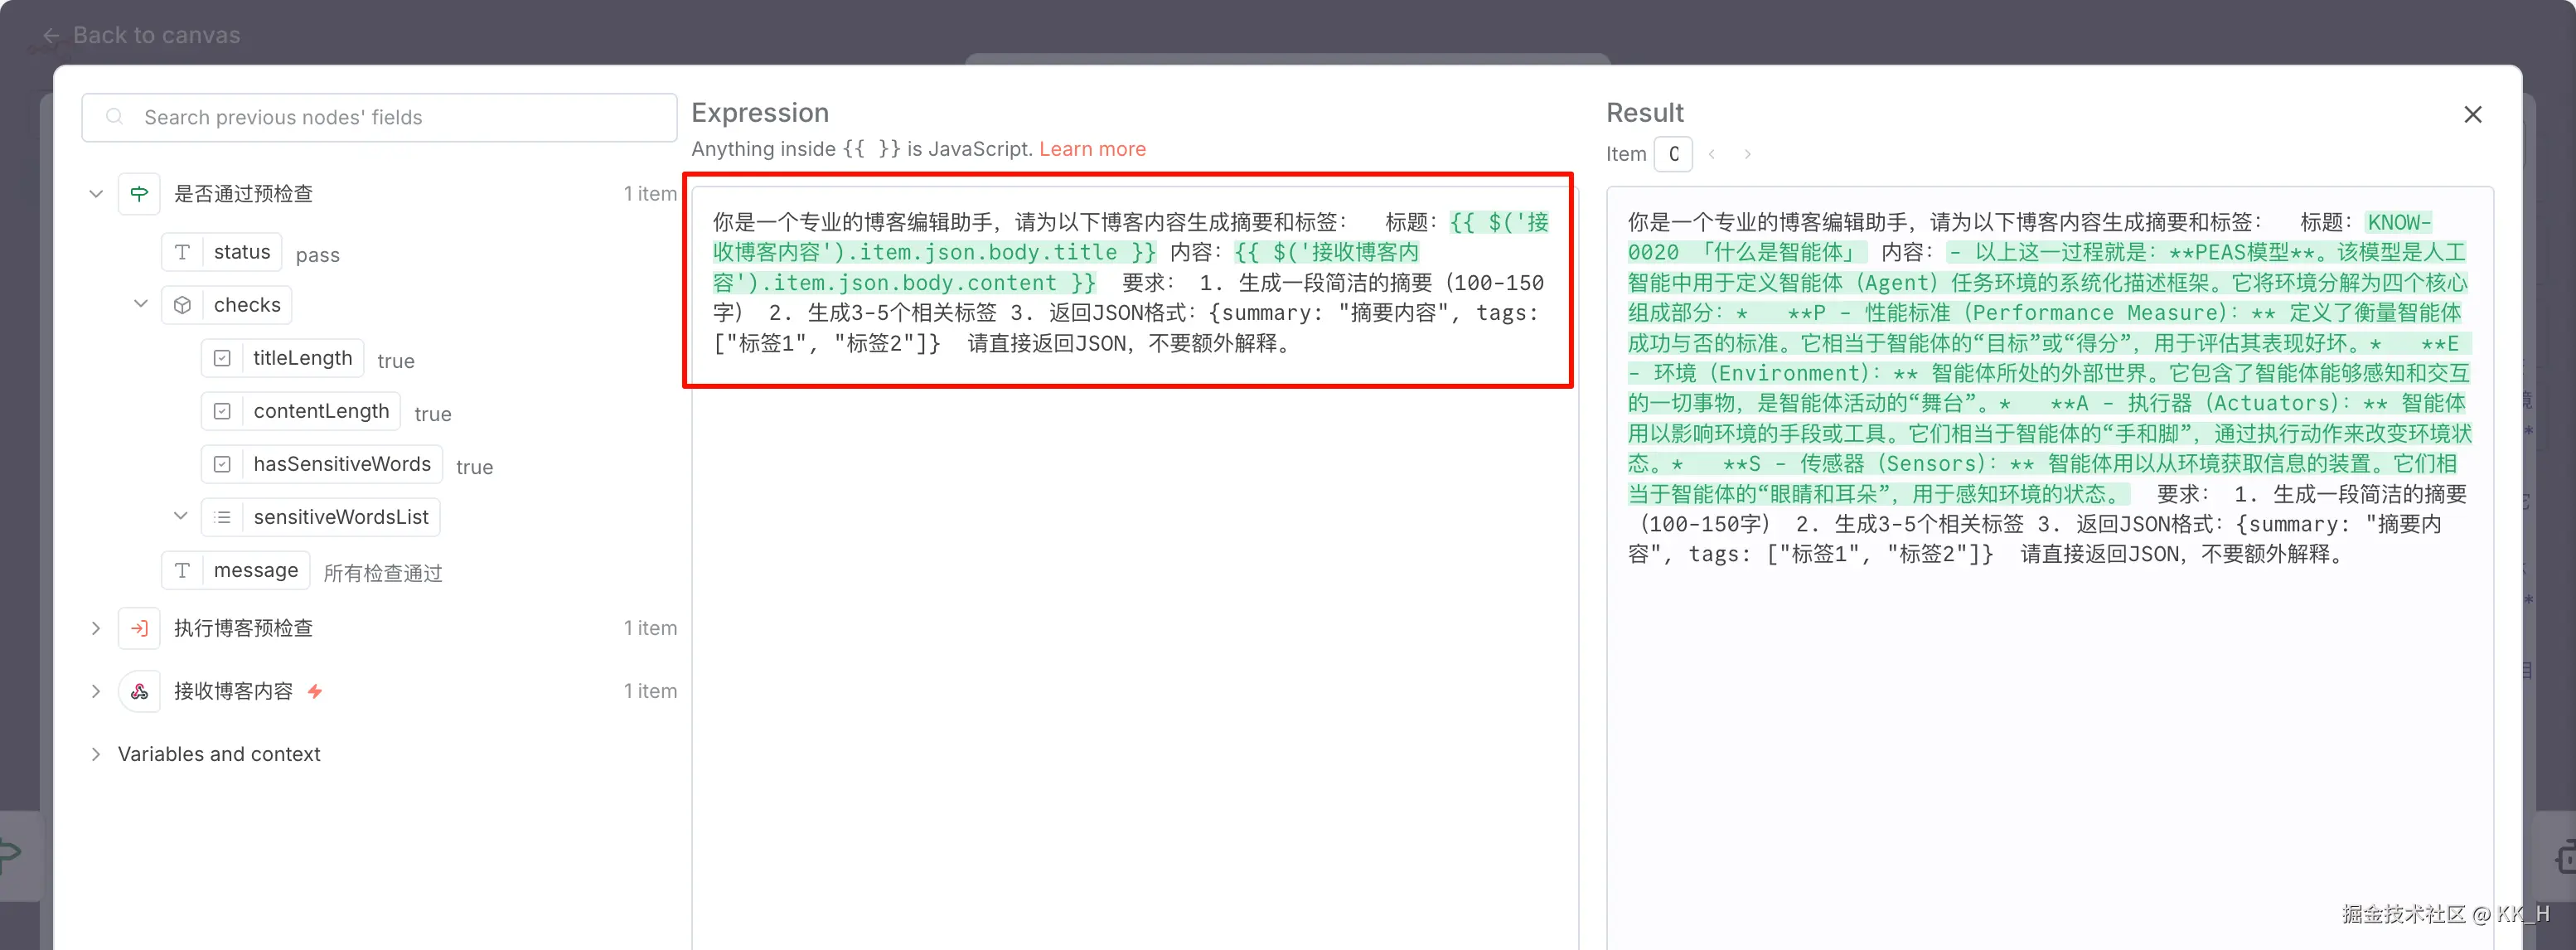Click the text icon next to message
Viewport: 2576px width, 950px height.
(x=183, y=570)
